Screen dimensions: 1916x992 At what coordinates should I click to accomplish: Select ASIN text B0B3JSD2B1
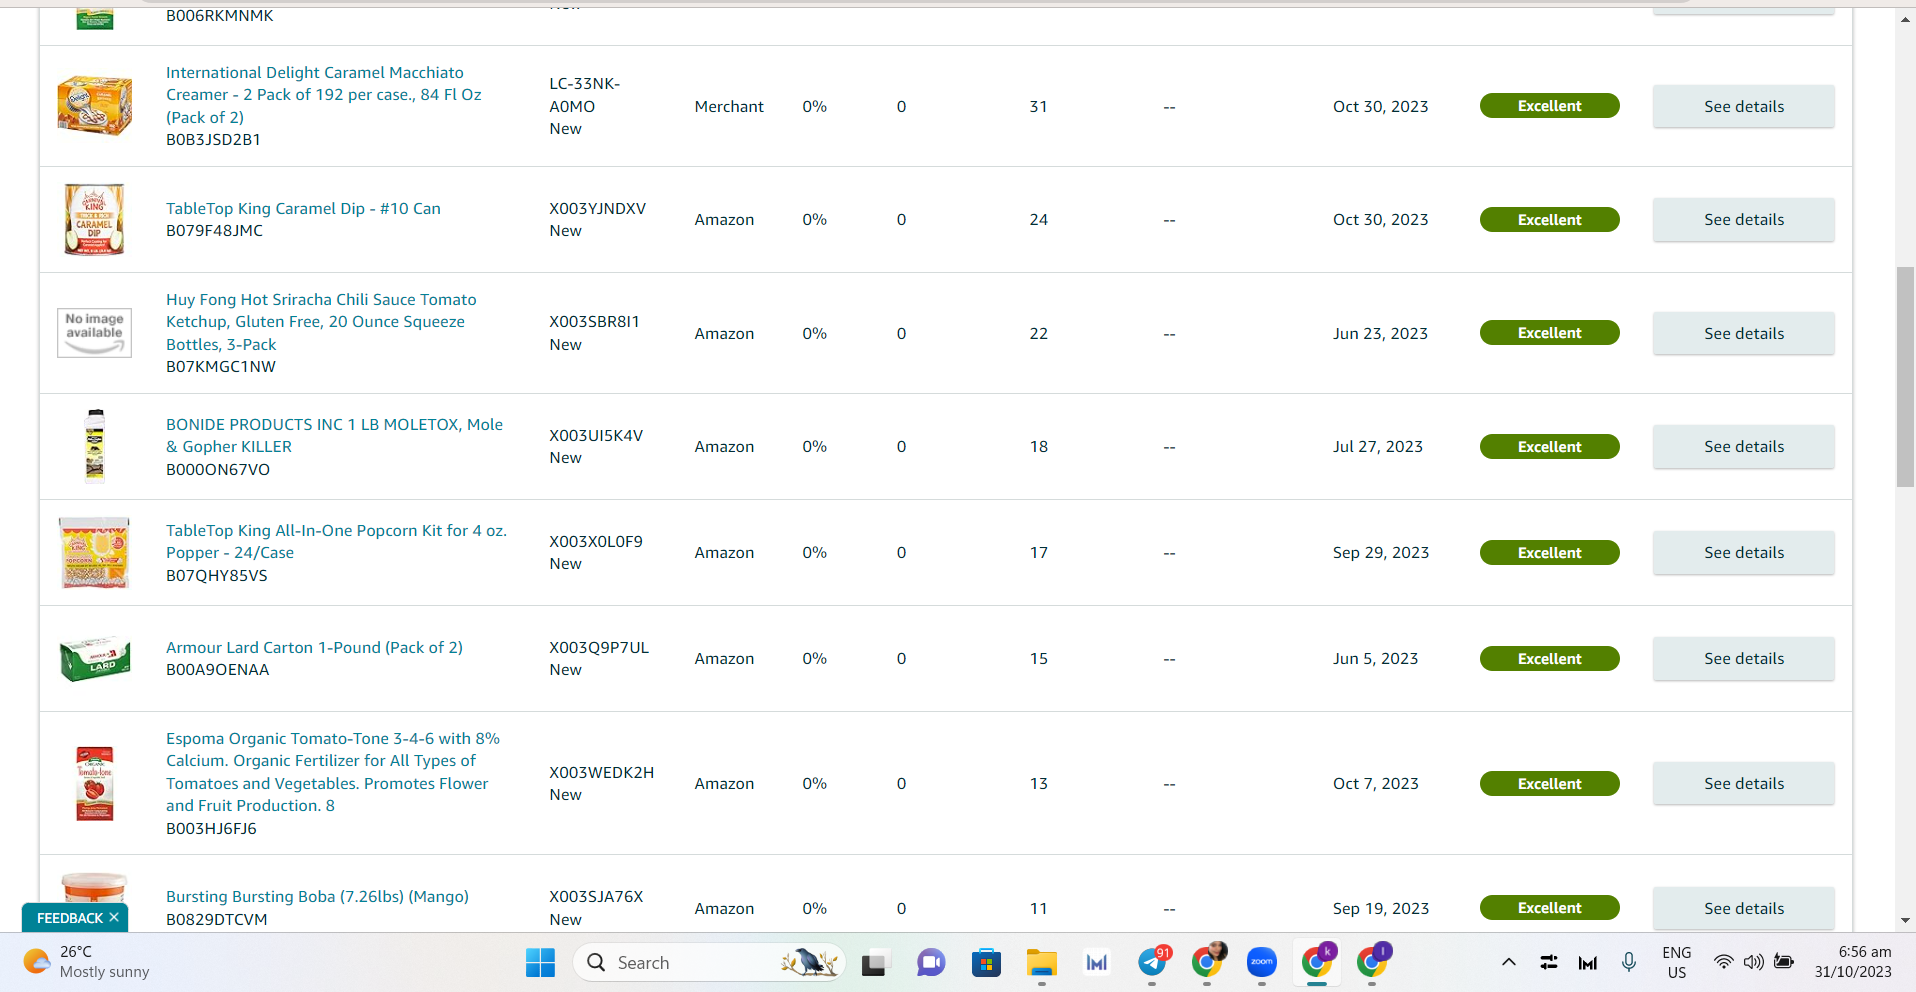pos(213,140)
